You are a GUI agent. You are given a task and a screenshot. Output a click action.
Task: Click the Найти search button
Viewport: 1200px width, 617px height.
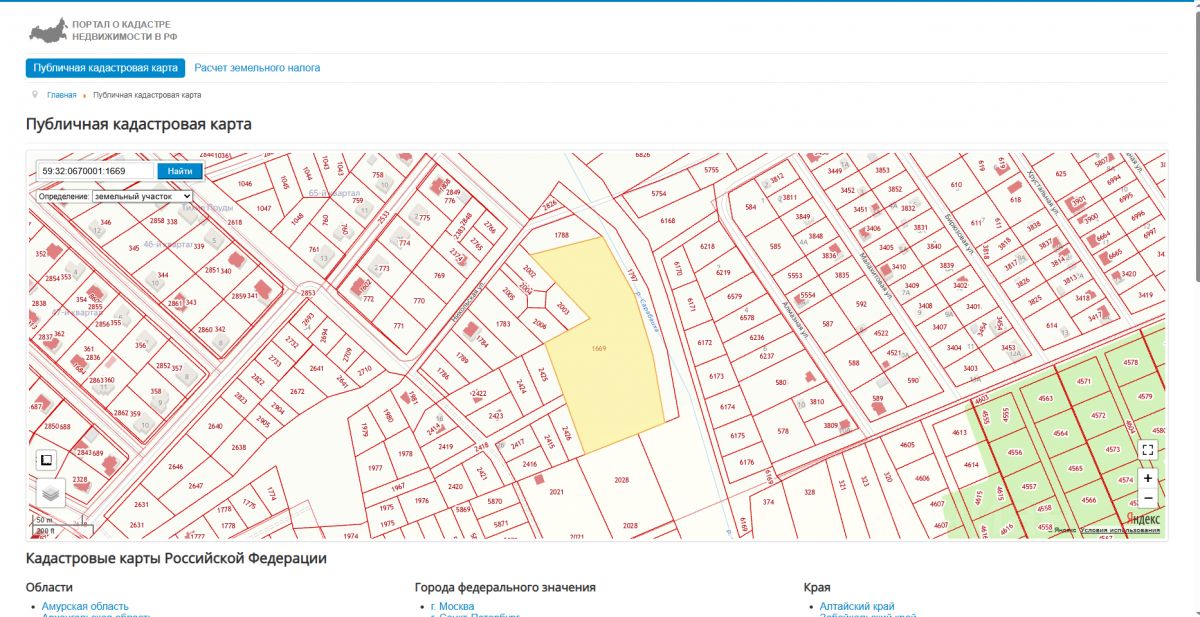(180, 171)
